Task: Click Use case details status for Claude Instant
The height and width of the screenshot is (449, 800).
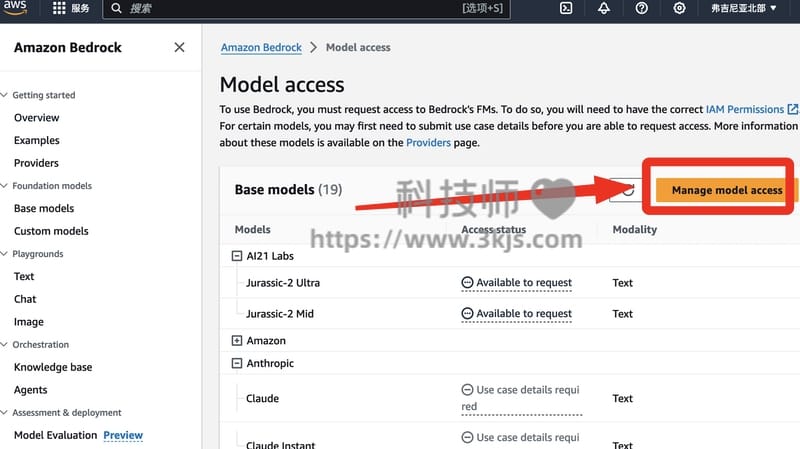Action: (x=521, y=438)
